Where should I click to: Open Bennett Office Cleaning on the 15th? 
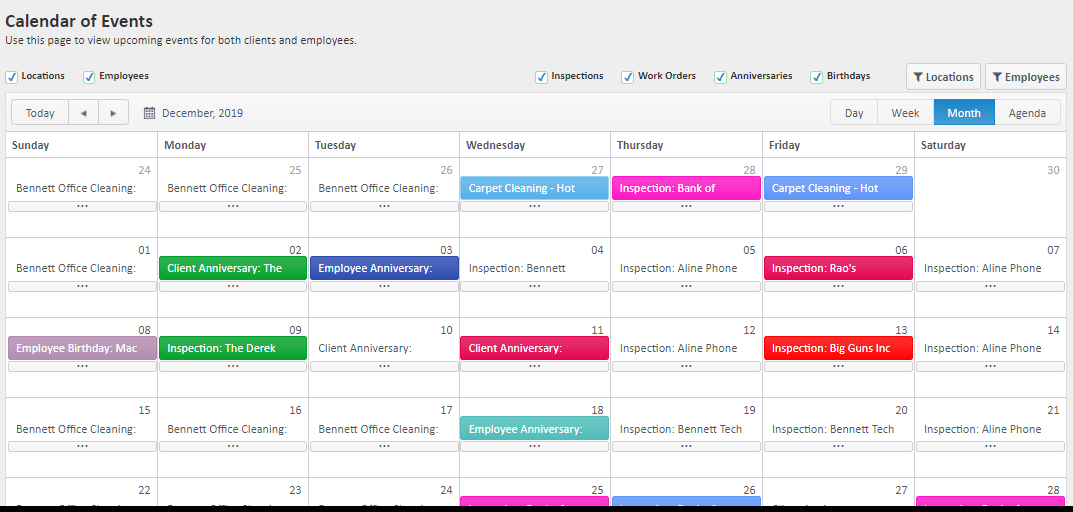pyautogui.click(x=82, y=428)
